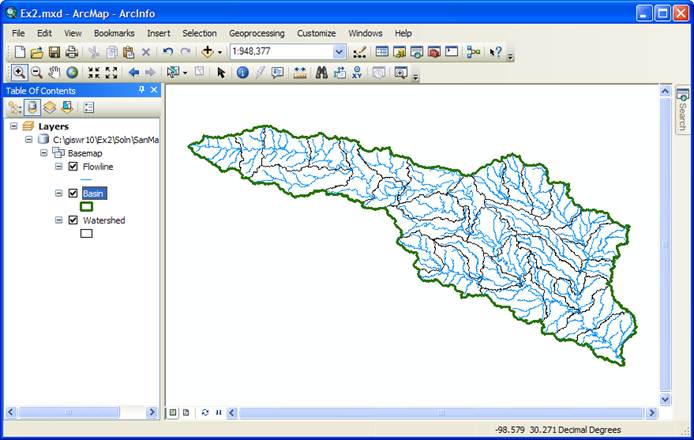Open the Bookmarks menu
This screenshot has height=440, width=694.
tap(114, 33)
